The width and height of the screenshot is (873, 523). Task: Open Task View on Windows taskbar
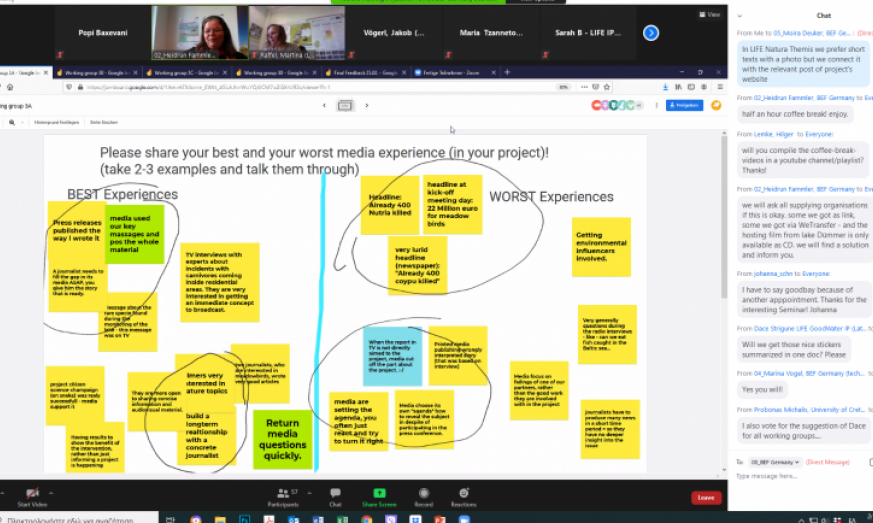pyautogui.click(x=170, y=519)
